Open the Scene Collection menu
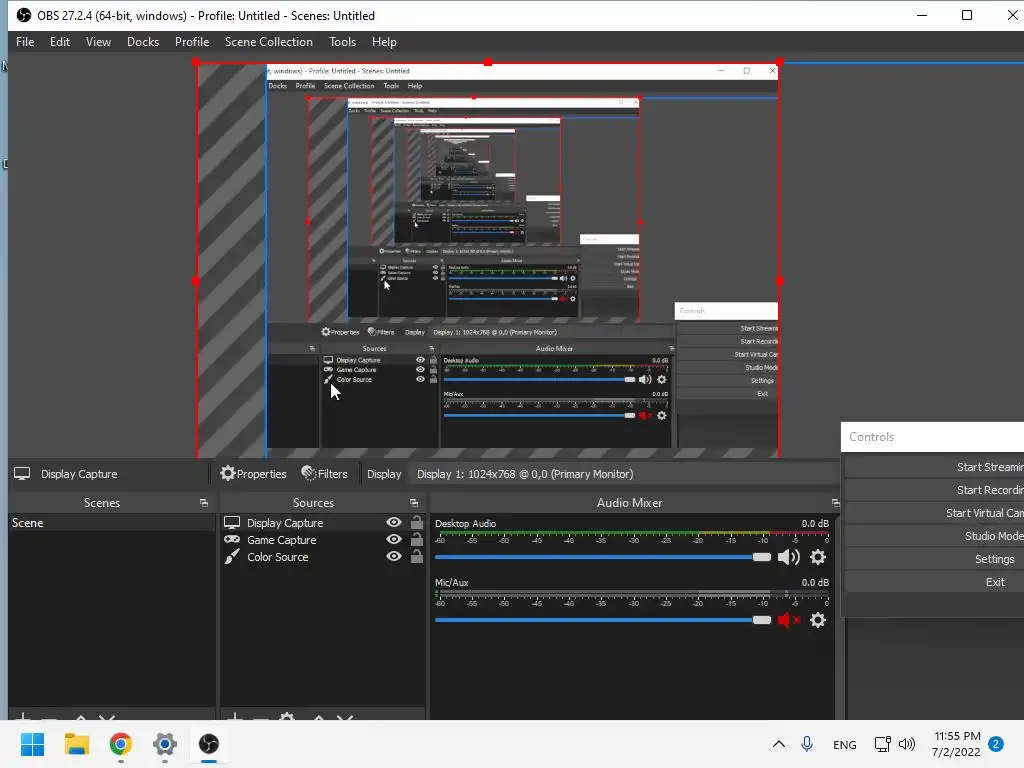1024x768 pixels. pyautogui.click(x=268, y=42)
